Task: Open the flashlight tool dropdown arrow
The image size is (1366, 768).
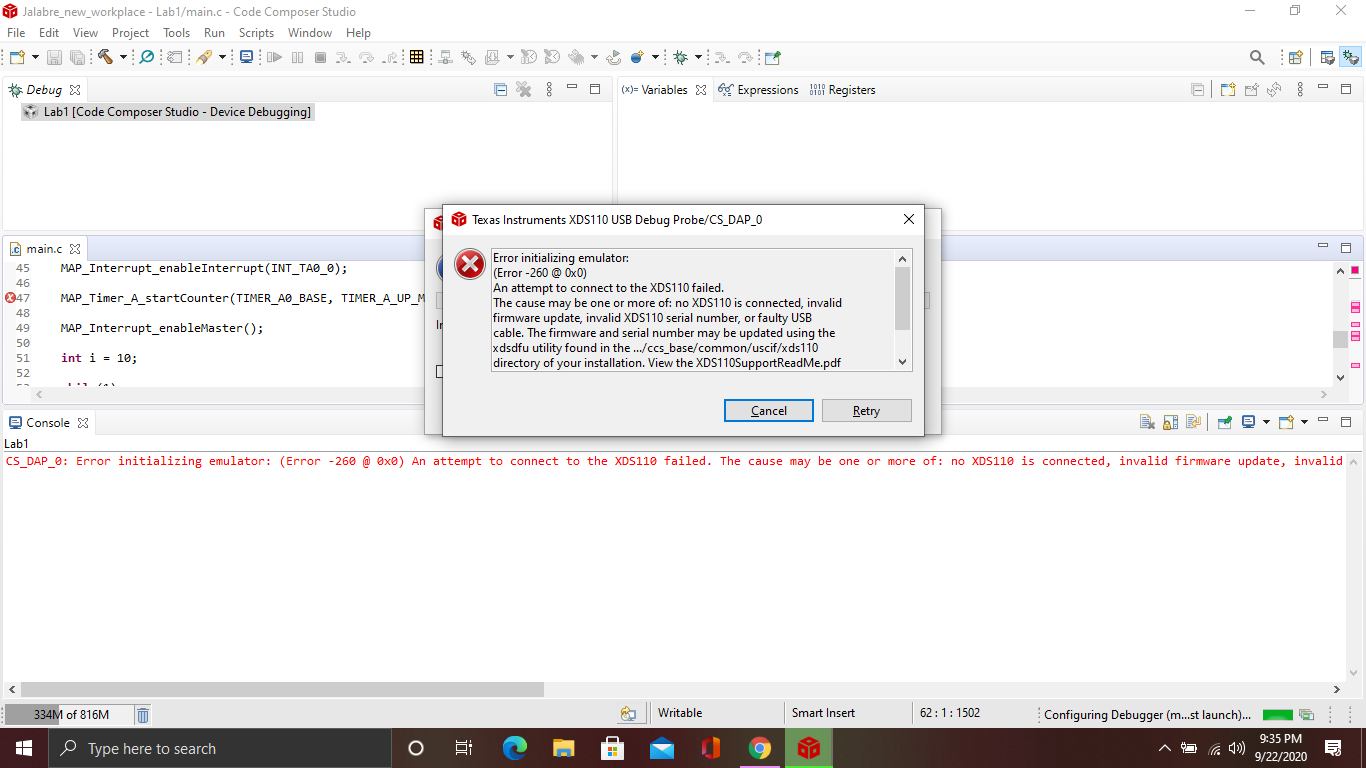Action: [x=222, y=57]
